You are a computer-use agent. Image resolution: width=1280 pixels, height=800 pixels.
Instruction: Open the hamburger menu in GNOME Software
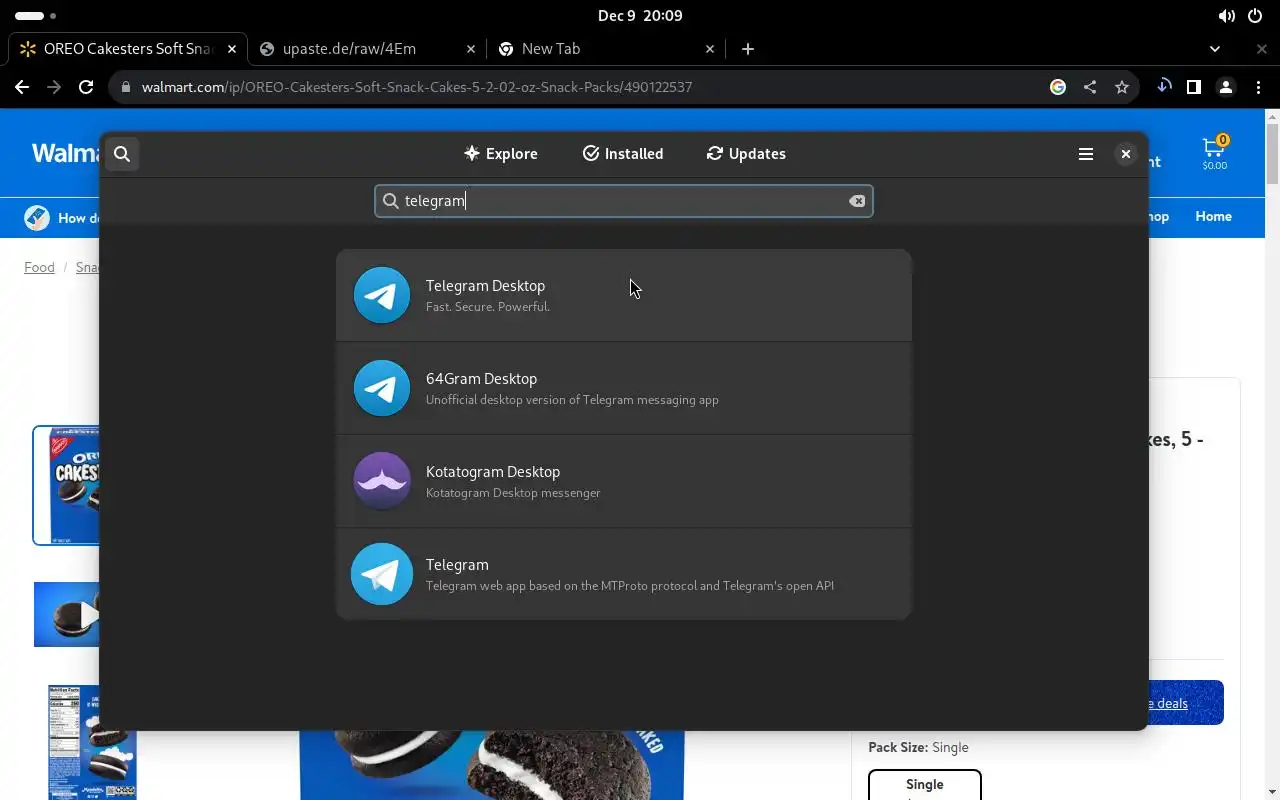(1086, 154)
